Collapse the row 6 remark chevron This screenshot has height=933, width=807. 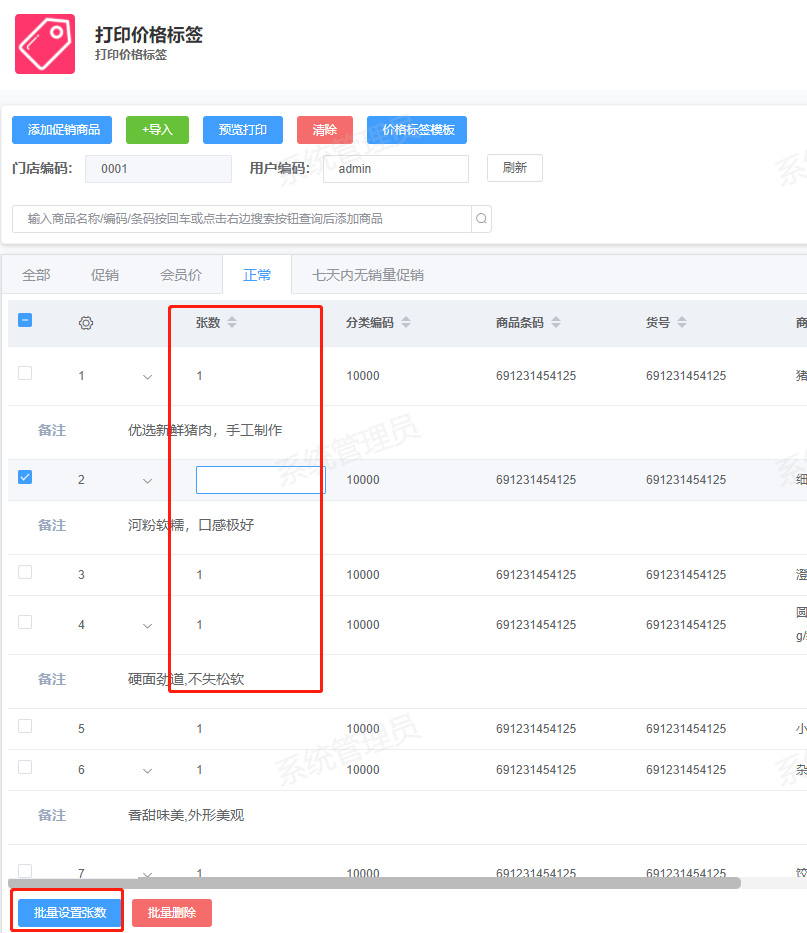tap(148, 771)
